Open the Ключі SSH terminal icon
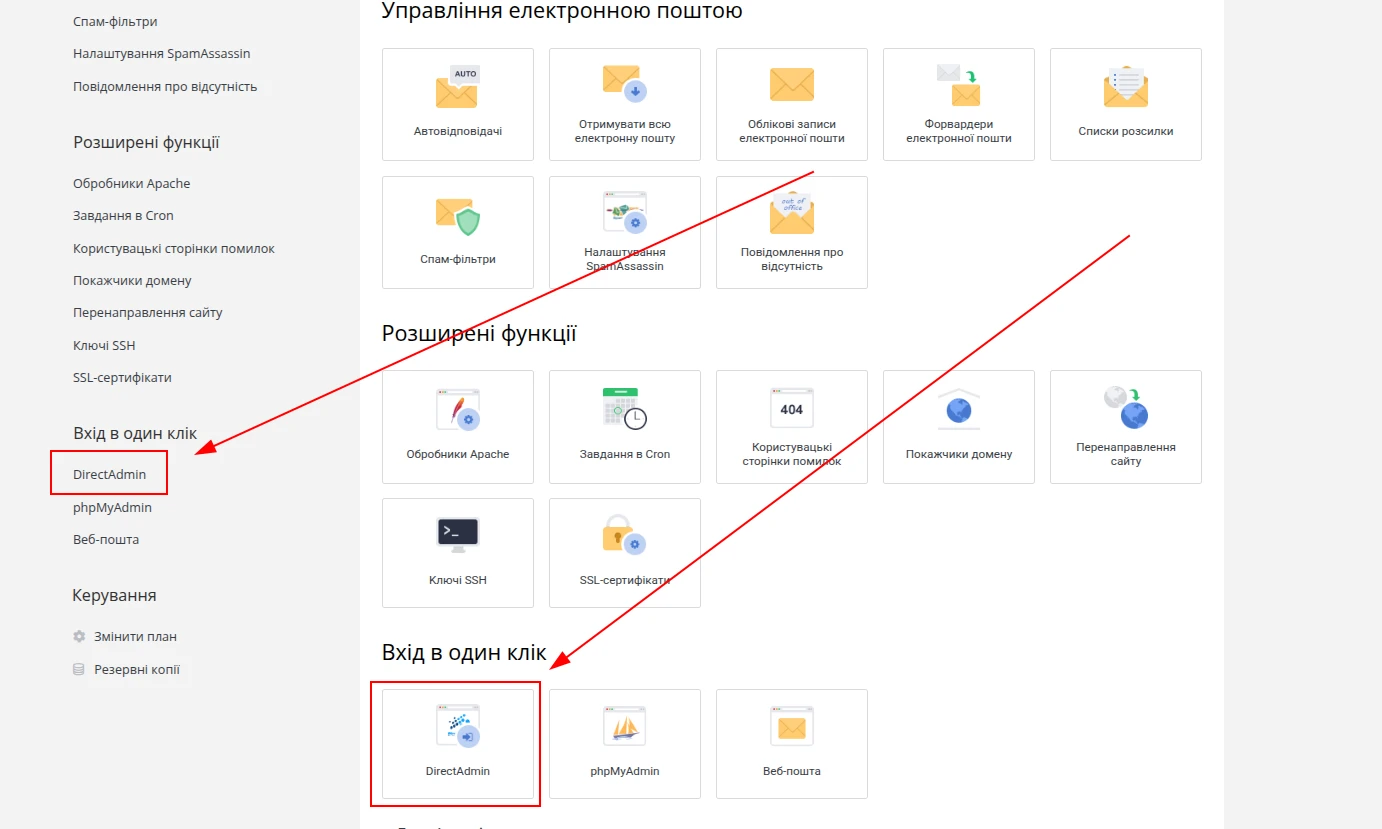The height and width of the screenshot is (829, 1382). click(x=458, y=535)
